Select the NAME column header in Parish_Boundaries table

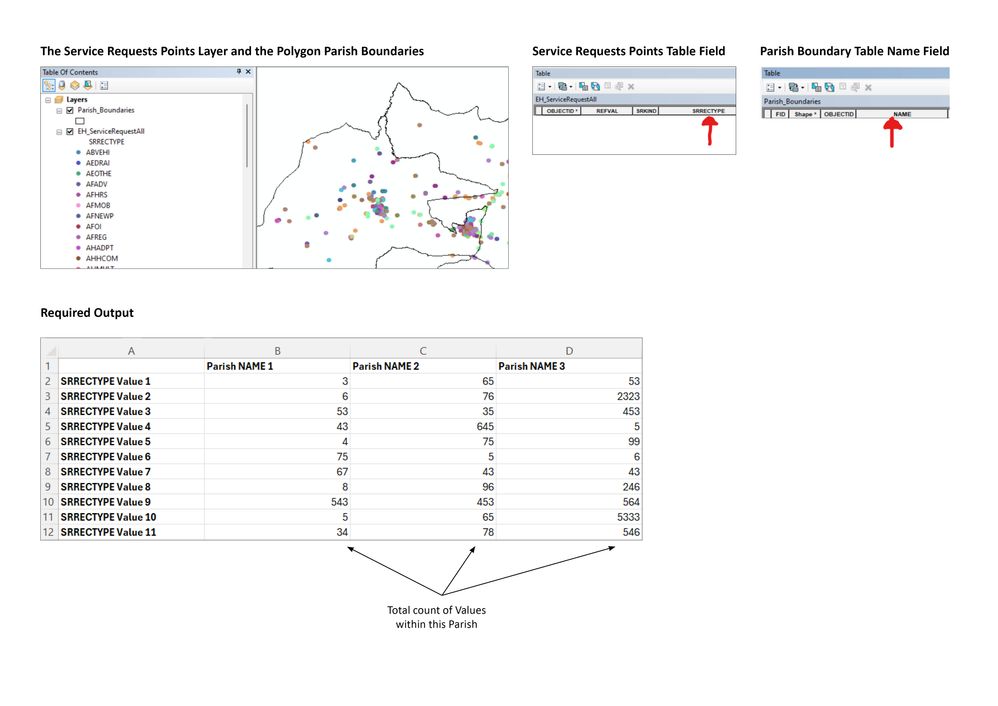click(x=902, y=114)
